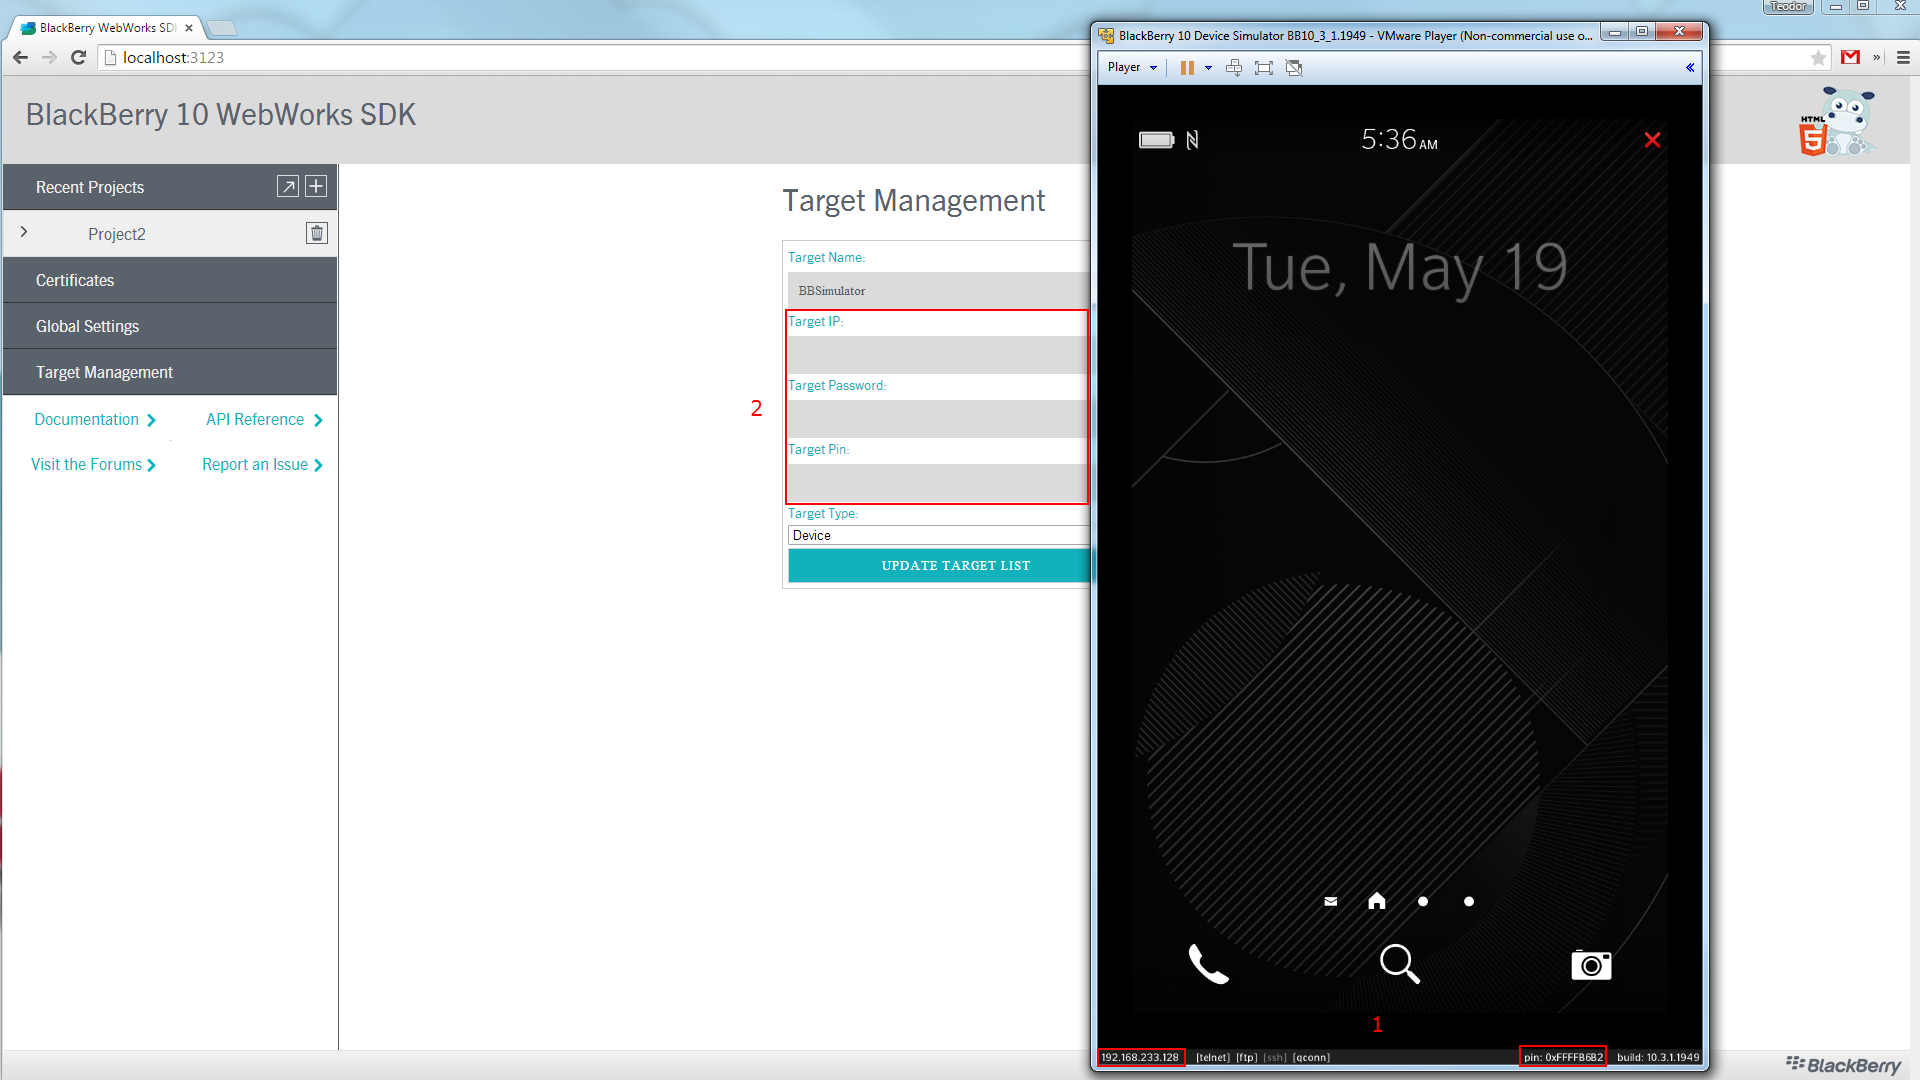
Task: Click Visit the Forums link
Action: click(93, 465)
